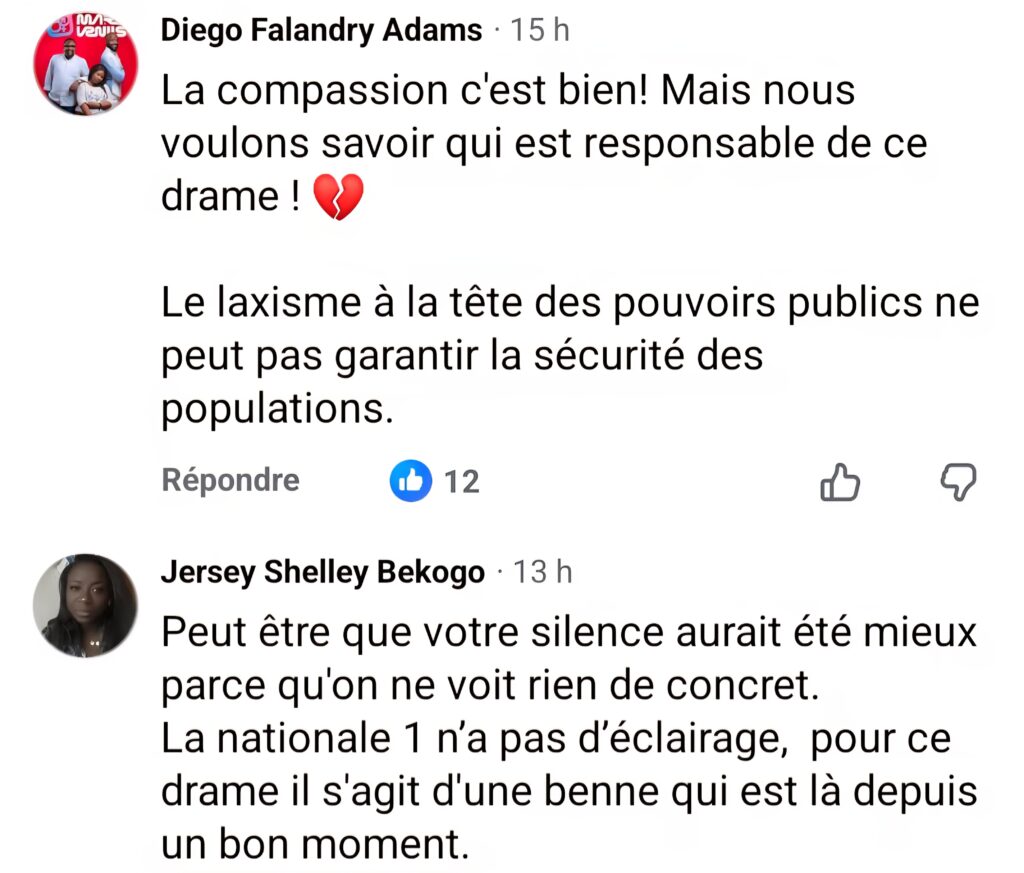Screen dimensions: 1024x873
Task: Click the word "populations."
Action: tap(276, 409)
